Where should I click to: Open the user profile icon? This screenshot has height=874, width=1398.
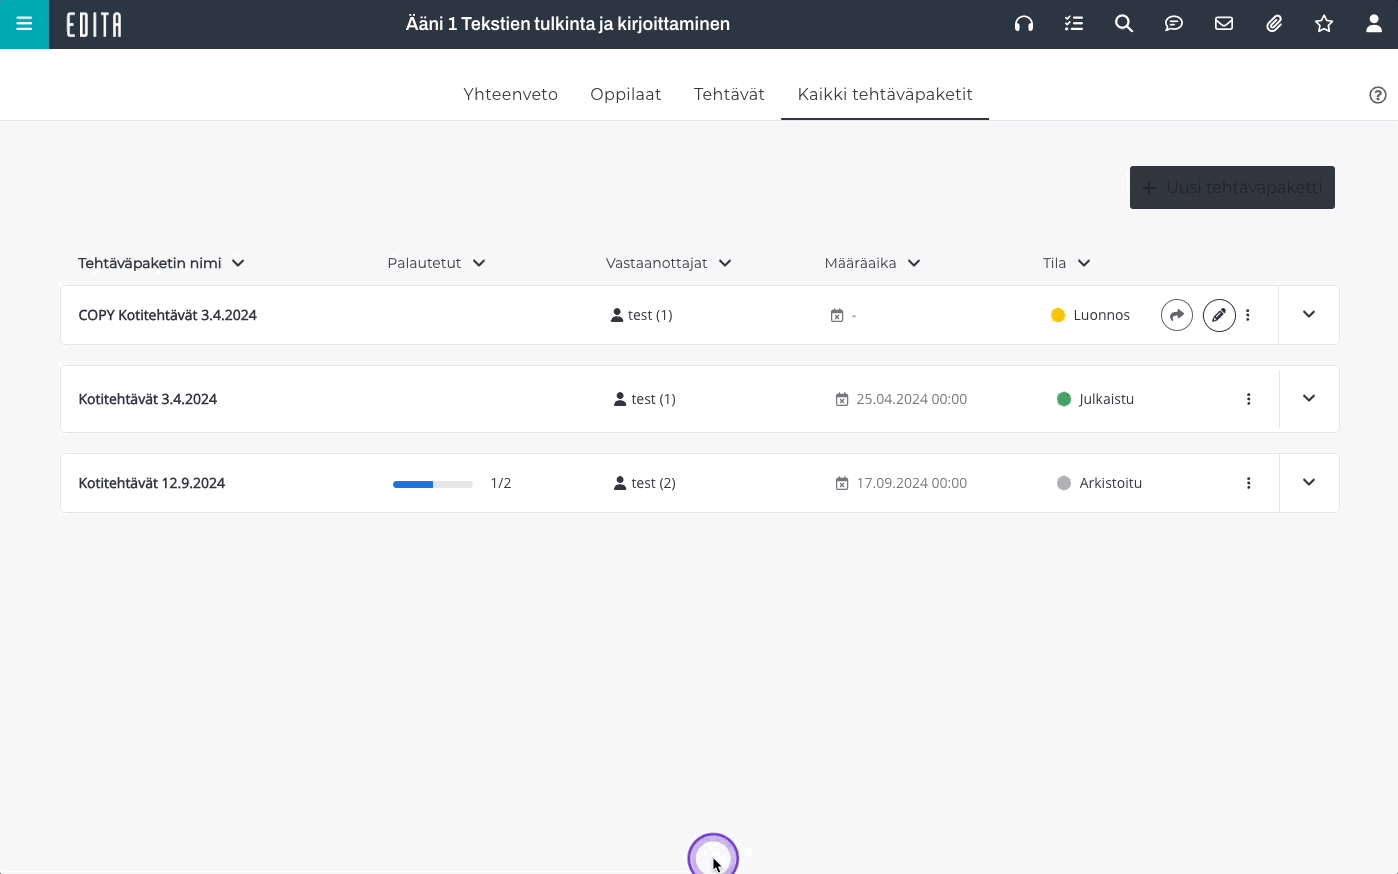pyautogui.click(x=1374, y=24)
